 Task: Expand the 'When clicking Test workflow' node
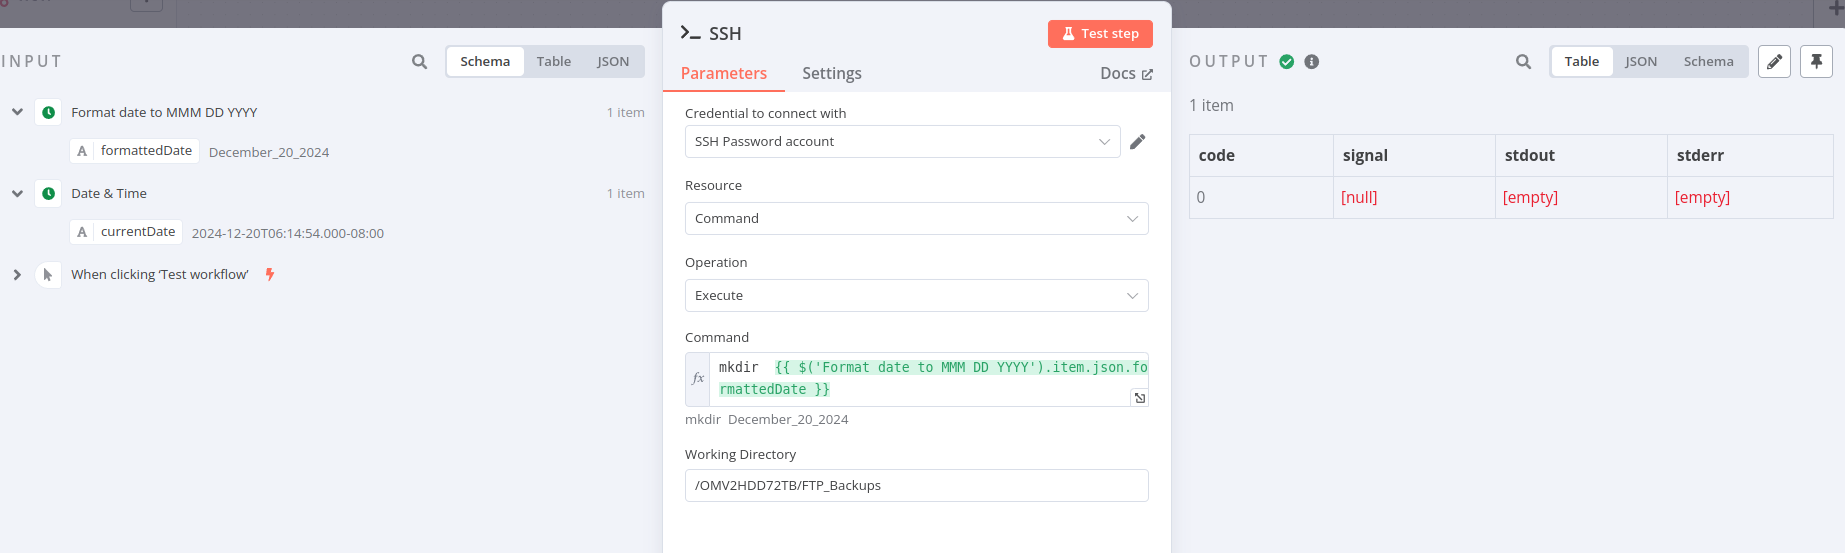click(17, 275)
